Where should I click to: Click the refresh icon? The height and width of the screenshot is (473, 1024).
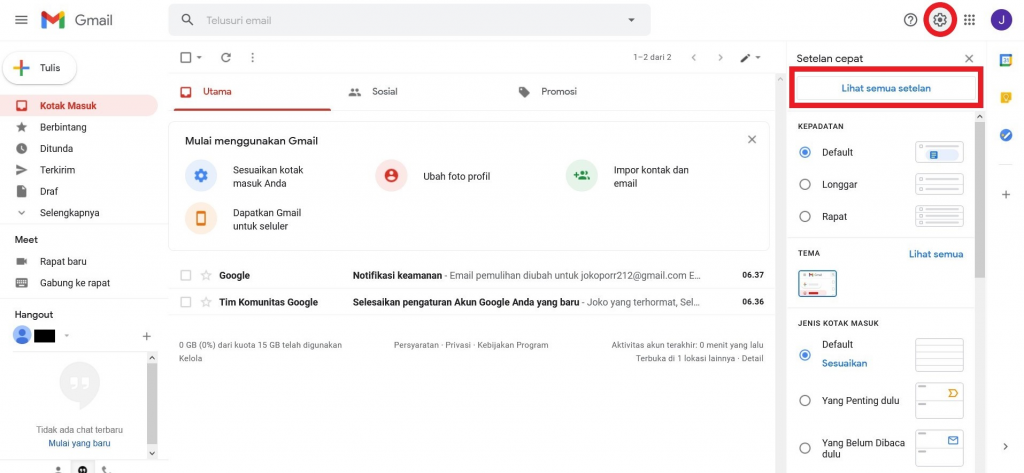click(x=226, y=57)
